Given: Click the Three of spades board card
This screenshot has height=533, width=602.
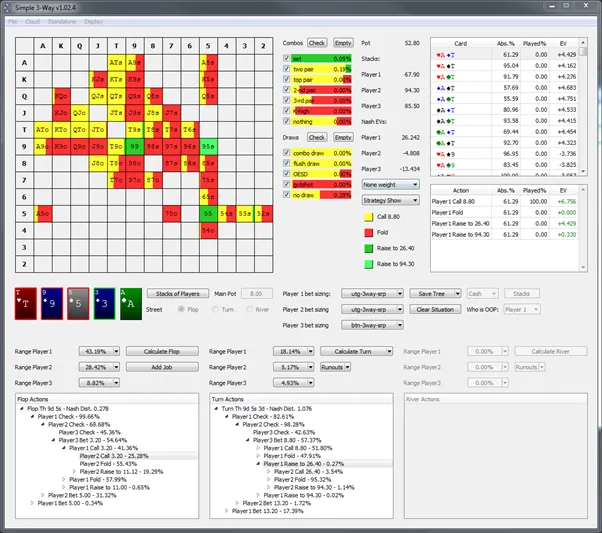Looking at the screenshot, I should pyautogui.click(x=105, y=303).
